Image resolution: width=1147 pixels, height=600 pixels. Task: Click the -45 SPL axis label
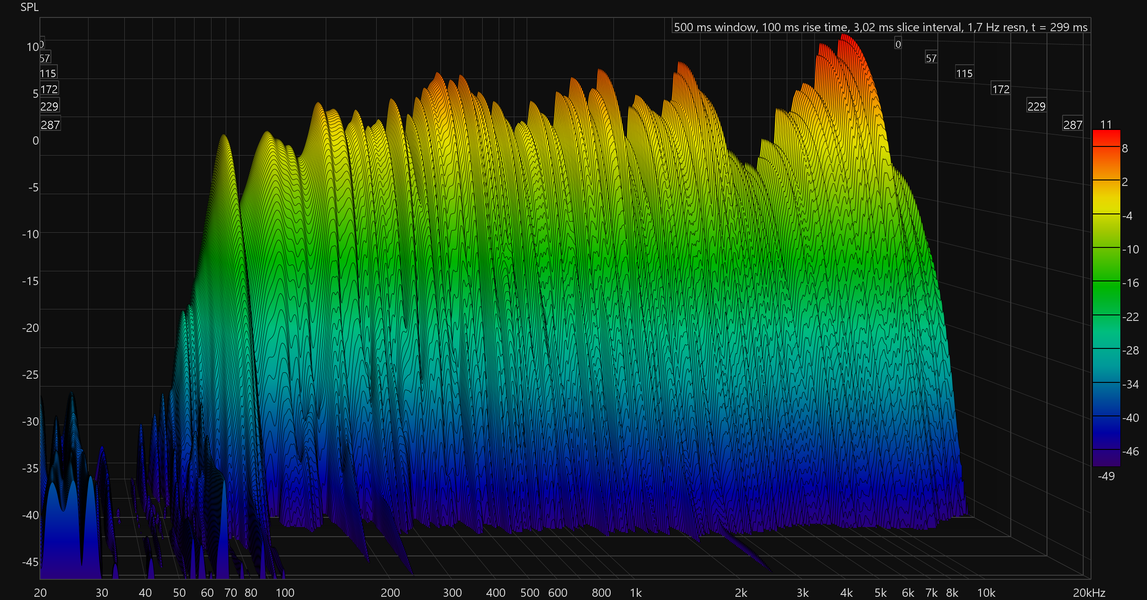[x=30, y=562]
